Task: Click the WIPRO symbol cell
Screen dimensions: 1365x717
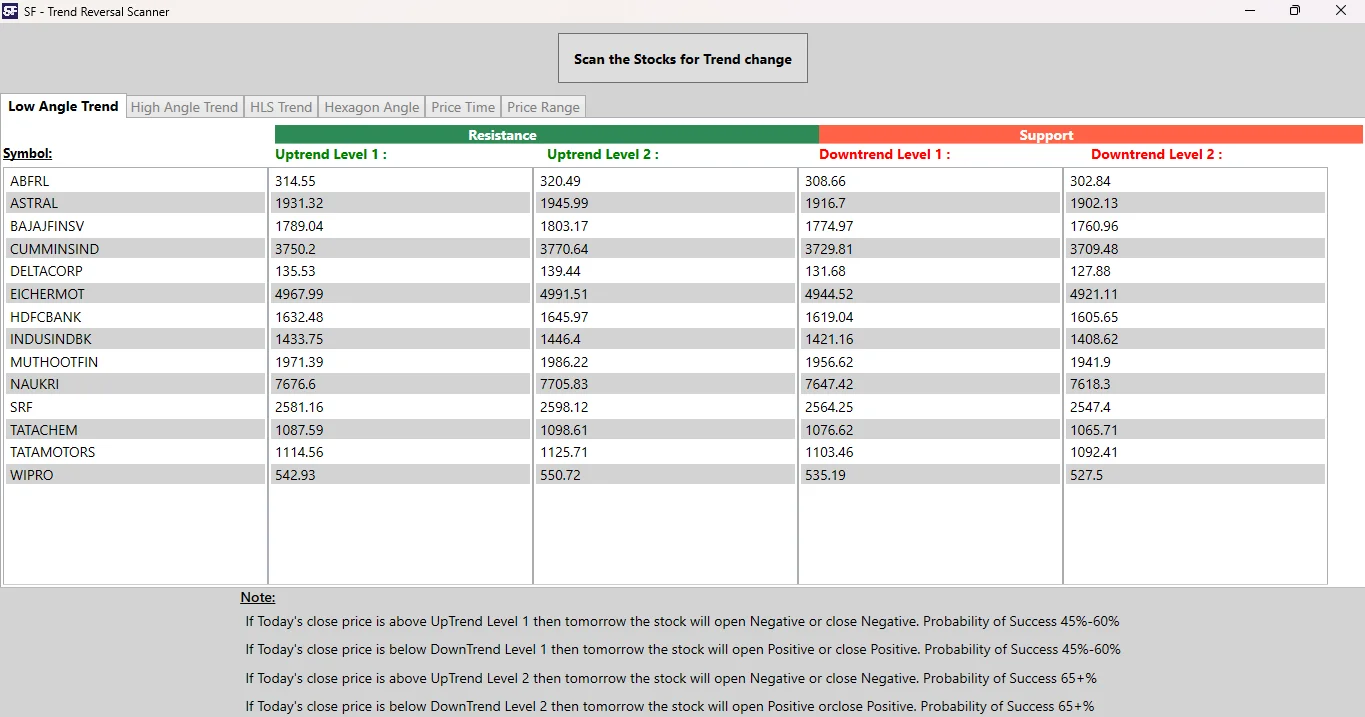Action: [30, 474]
